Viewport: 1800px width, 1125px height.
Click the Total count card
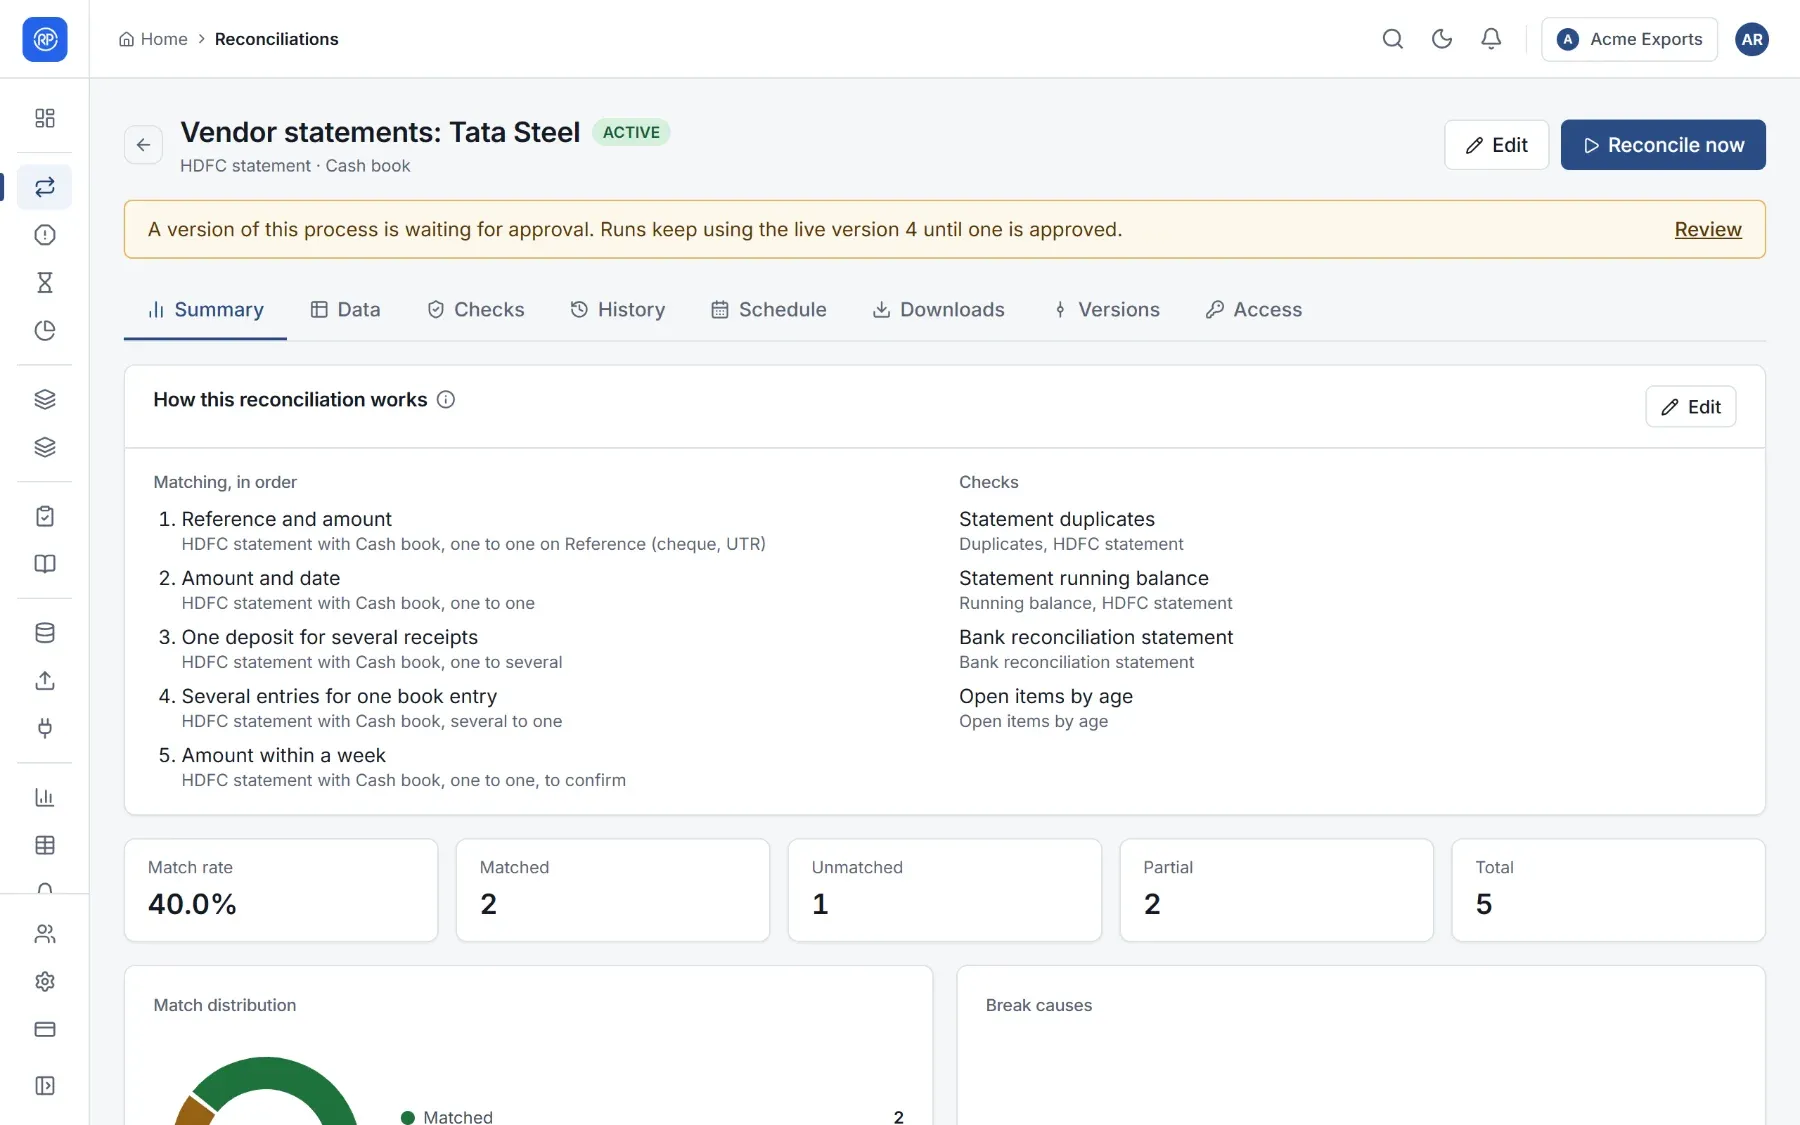coord(1608,890)
